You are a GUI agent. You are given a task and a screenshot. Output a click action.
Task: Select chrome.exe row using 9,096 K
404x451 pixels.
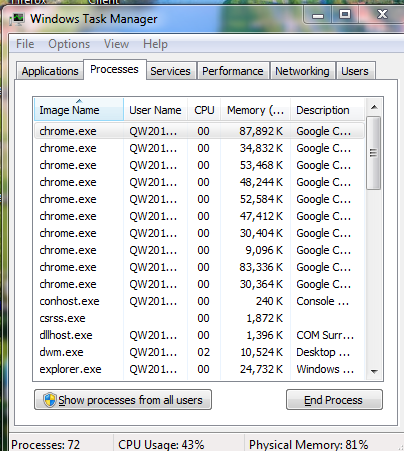coord(199,250)
